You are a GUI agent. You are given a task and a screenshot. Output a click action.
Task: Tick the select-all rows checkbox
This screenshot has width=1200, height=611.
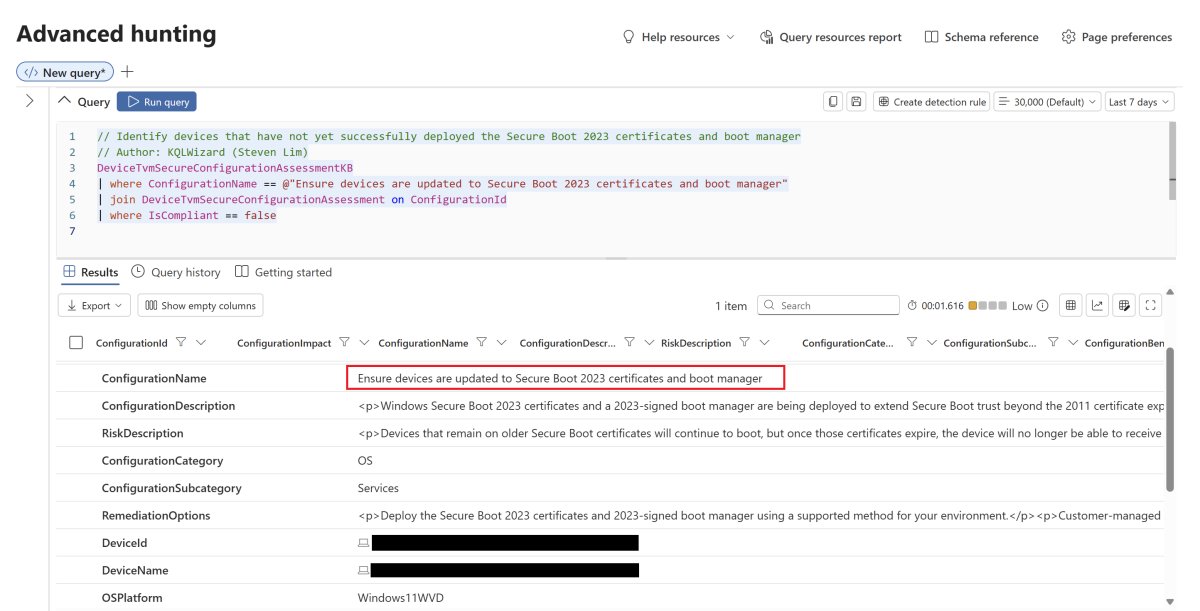tap(76, 343)
